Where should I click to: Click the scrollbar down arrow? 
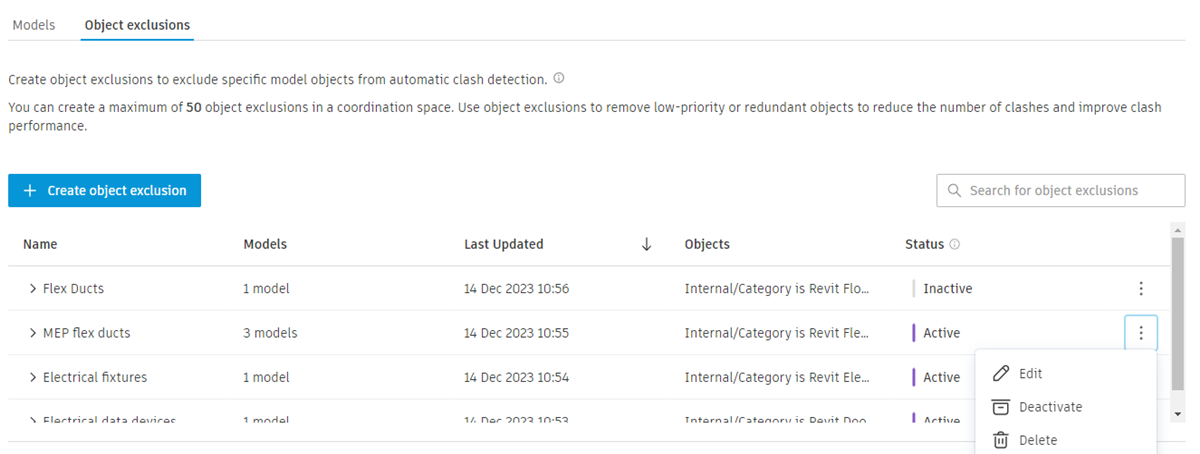click(1178, 413)
